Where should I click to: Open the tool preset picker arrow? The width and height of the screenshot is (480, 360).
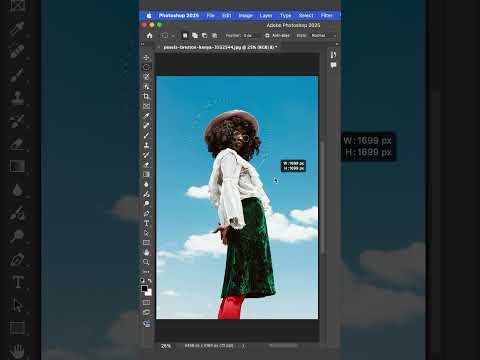(173, 35)
